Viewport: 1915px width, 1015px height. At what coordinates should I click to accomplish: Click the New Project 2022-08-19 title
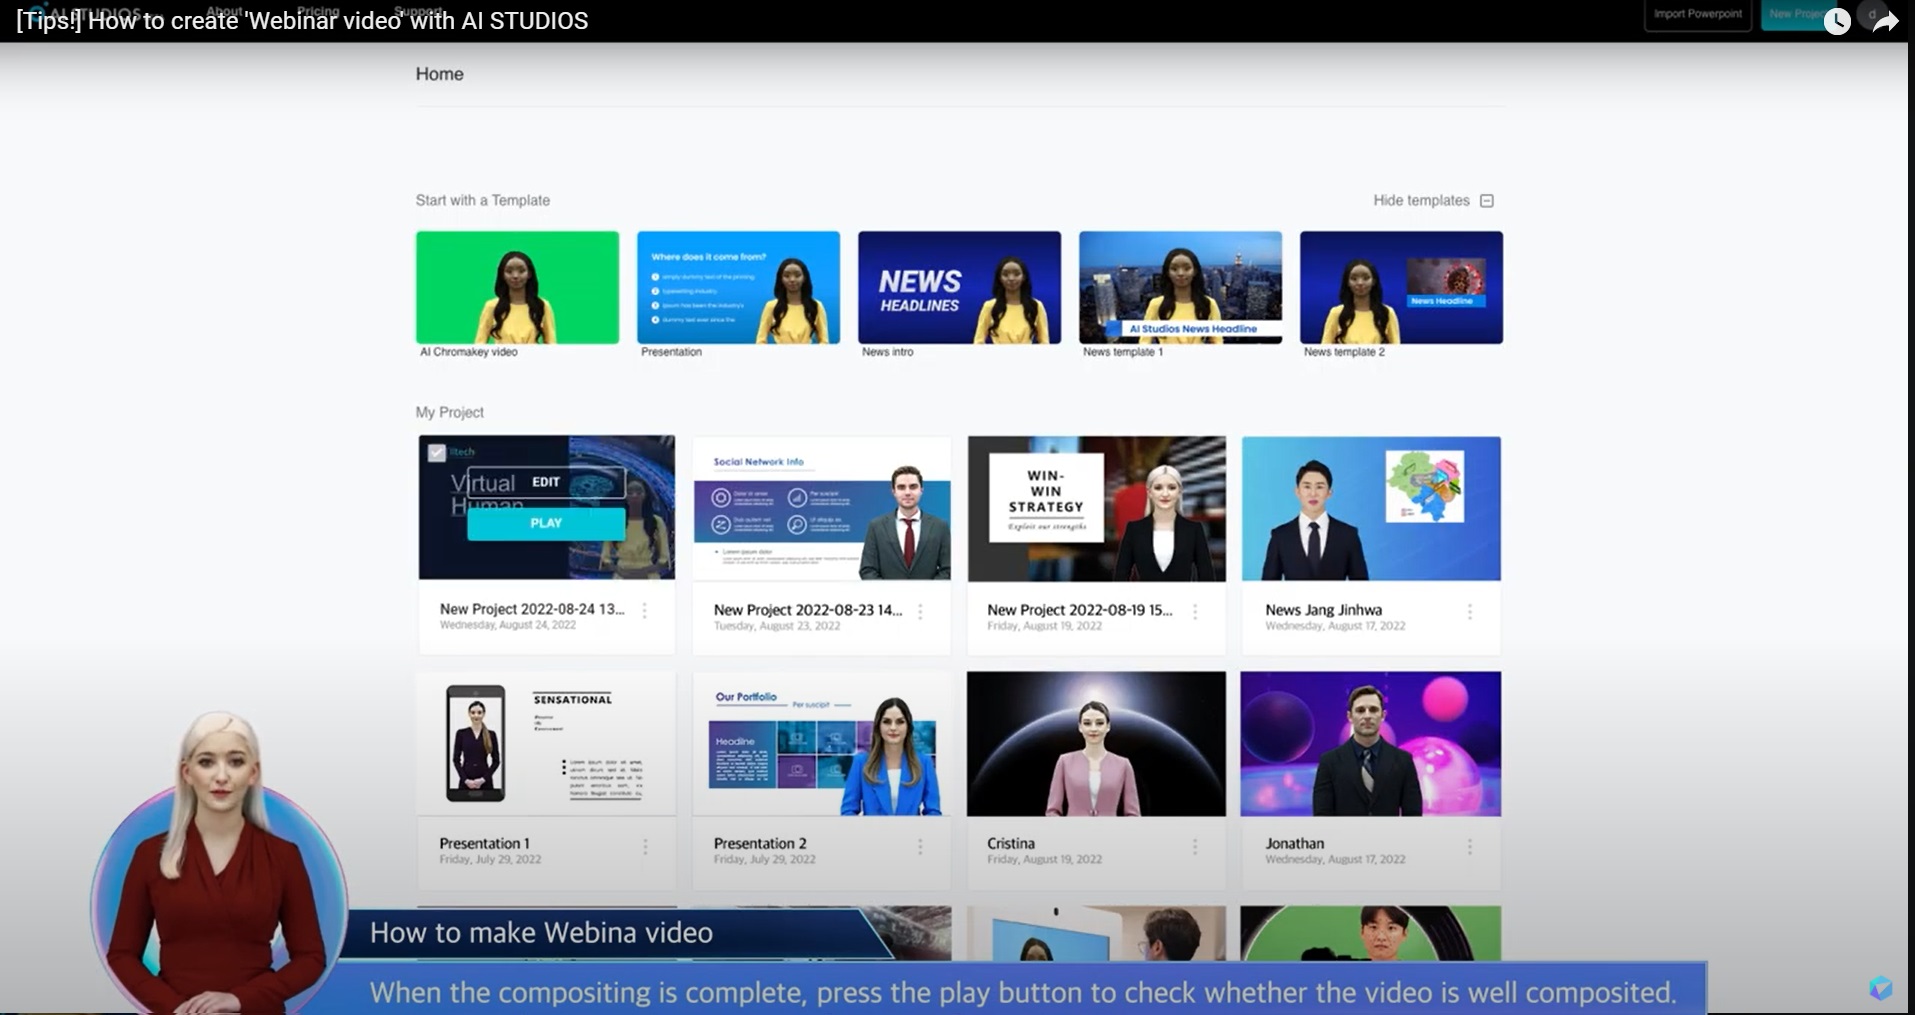pyautogui.click(x=1080, y=610)
